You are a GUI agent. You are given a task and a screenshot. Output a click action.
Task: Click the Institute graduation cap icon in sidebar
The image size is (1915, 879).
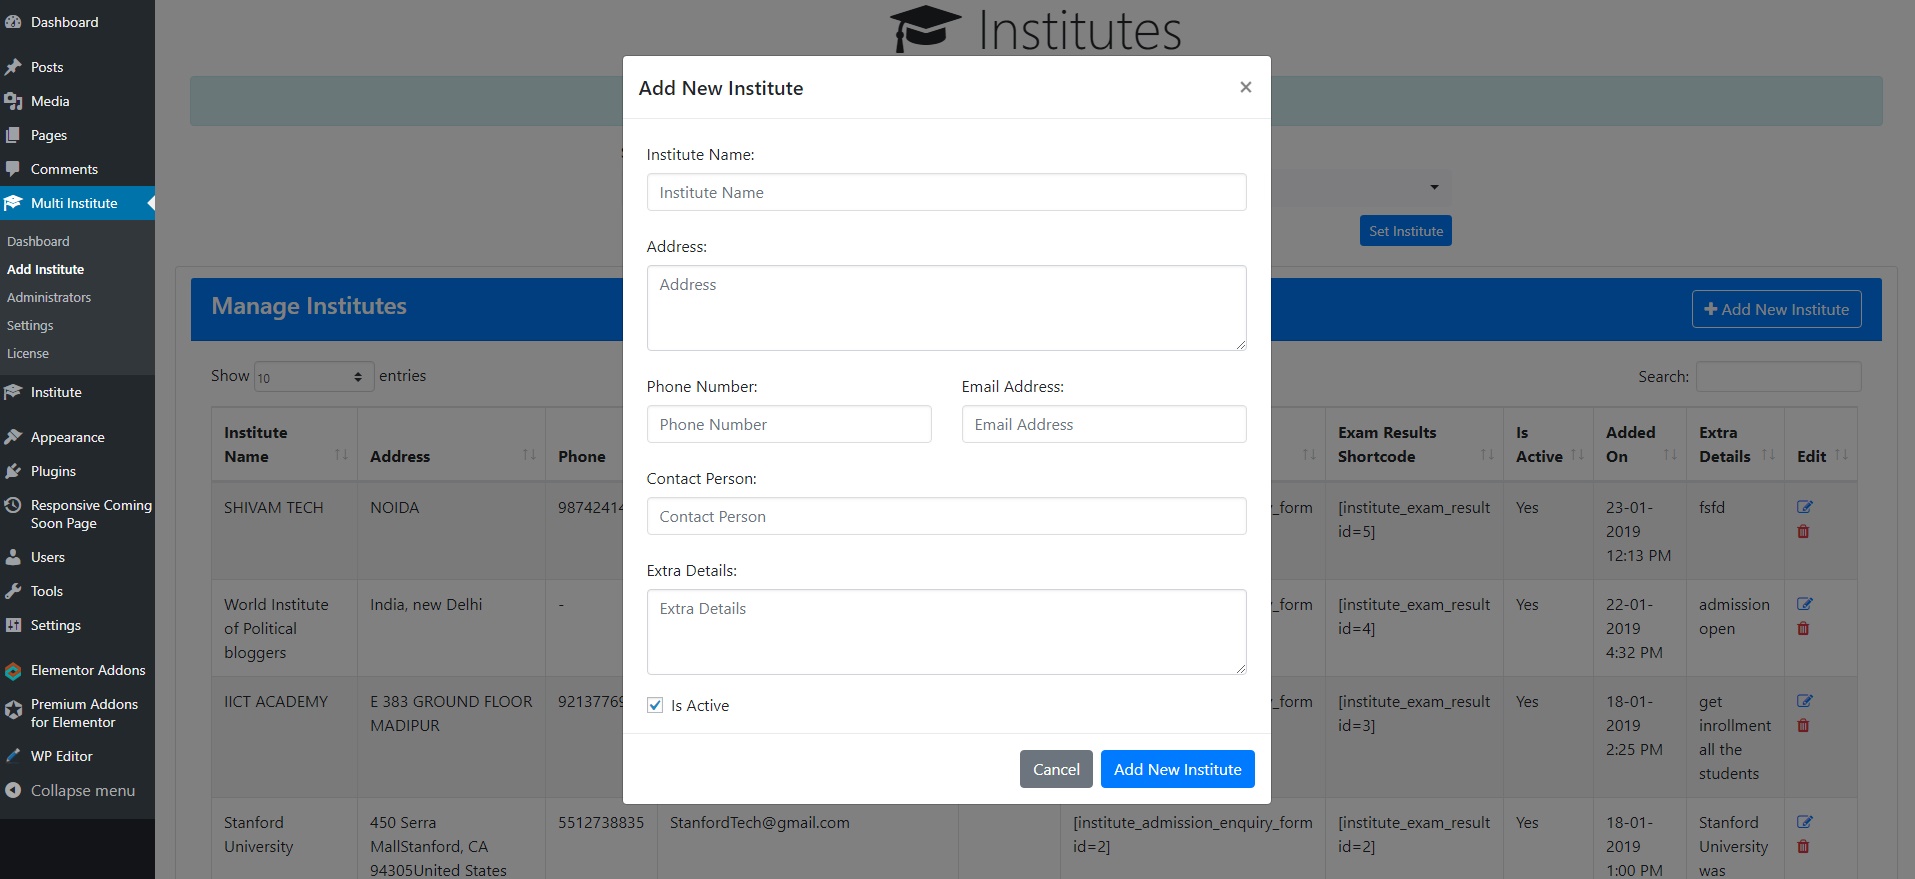tap(13, 392)
